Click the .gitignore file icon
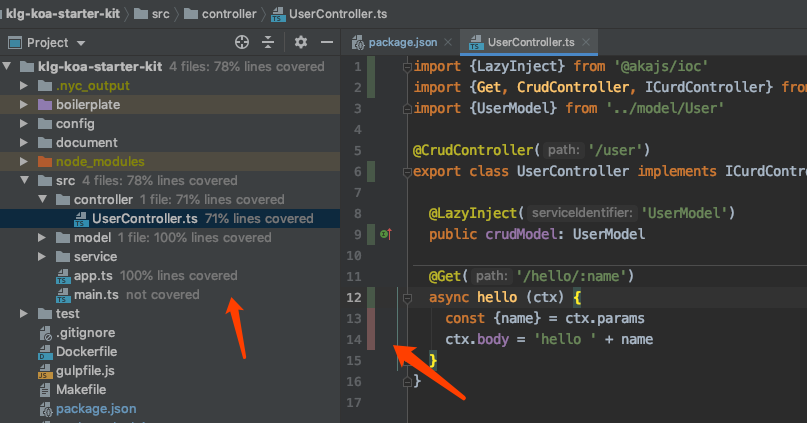The image size is (807, 423). (x=45, y=333)
